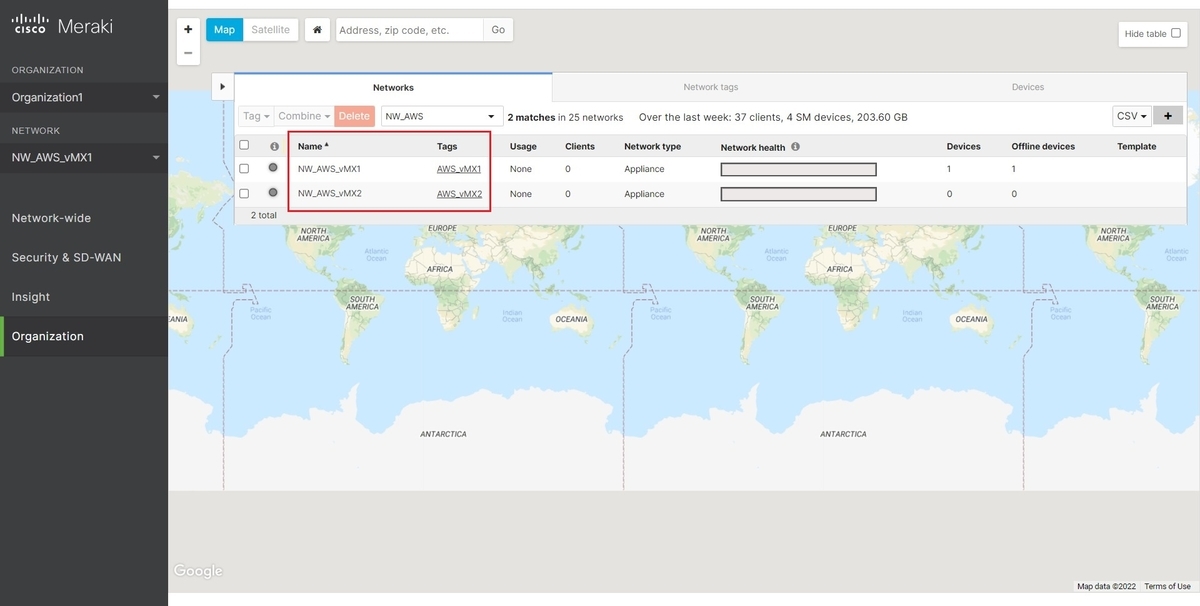Click the address search field
Viewport: 1200px width, 606px height.
coord(409,30)
